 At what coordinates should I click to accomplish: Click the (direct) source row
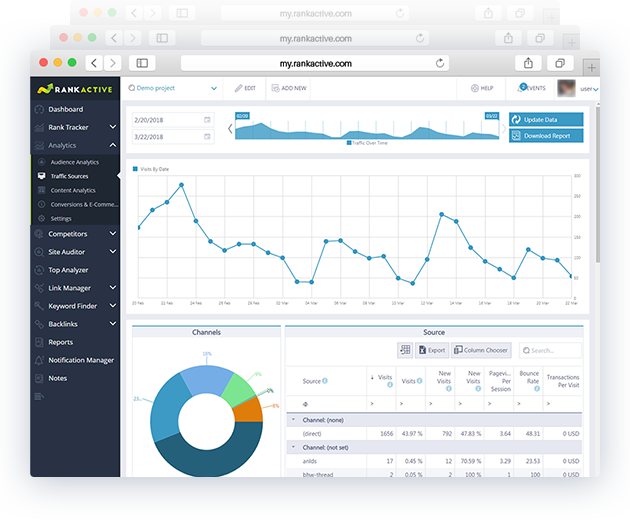point(434,434)
